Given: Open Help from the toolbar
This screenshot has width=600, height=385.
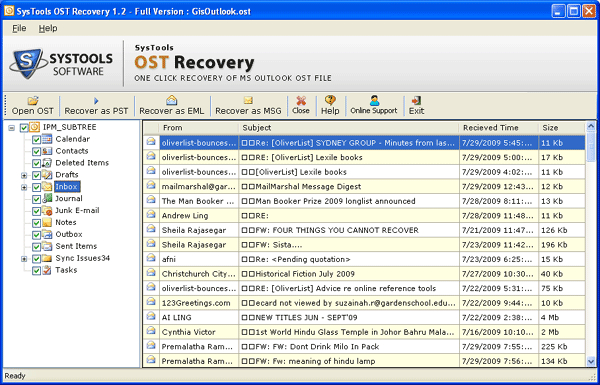Looking at the screenshot, I should [x=330, y=100].
